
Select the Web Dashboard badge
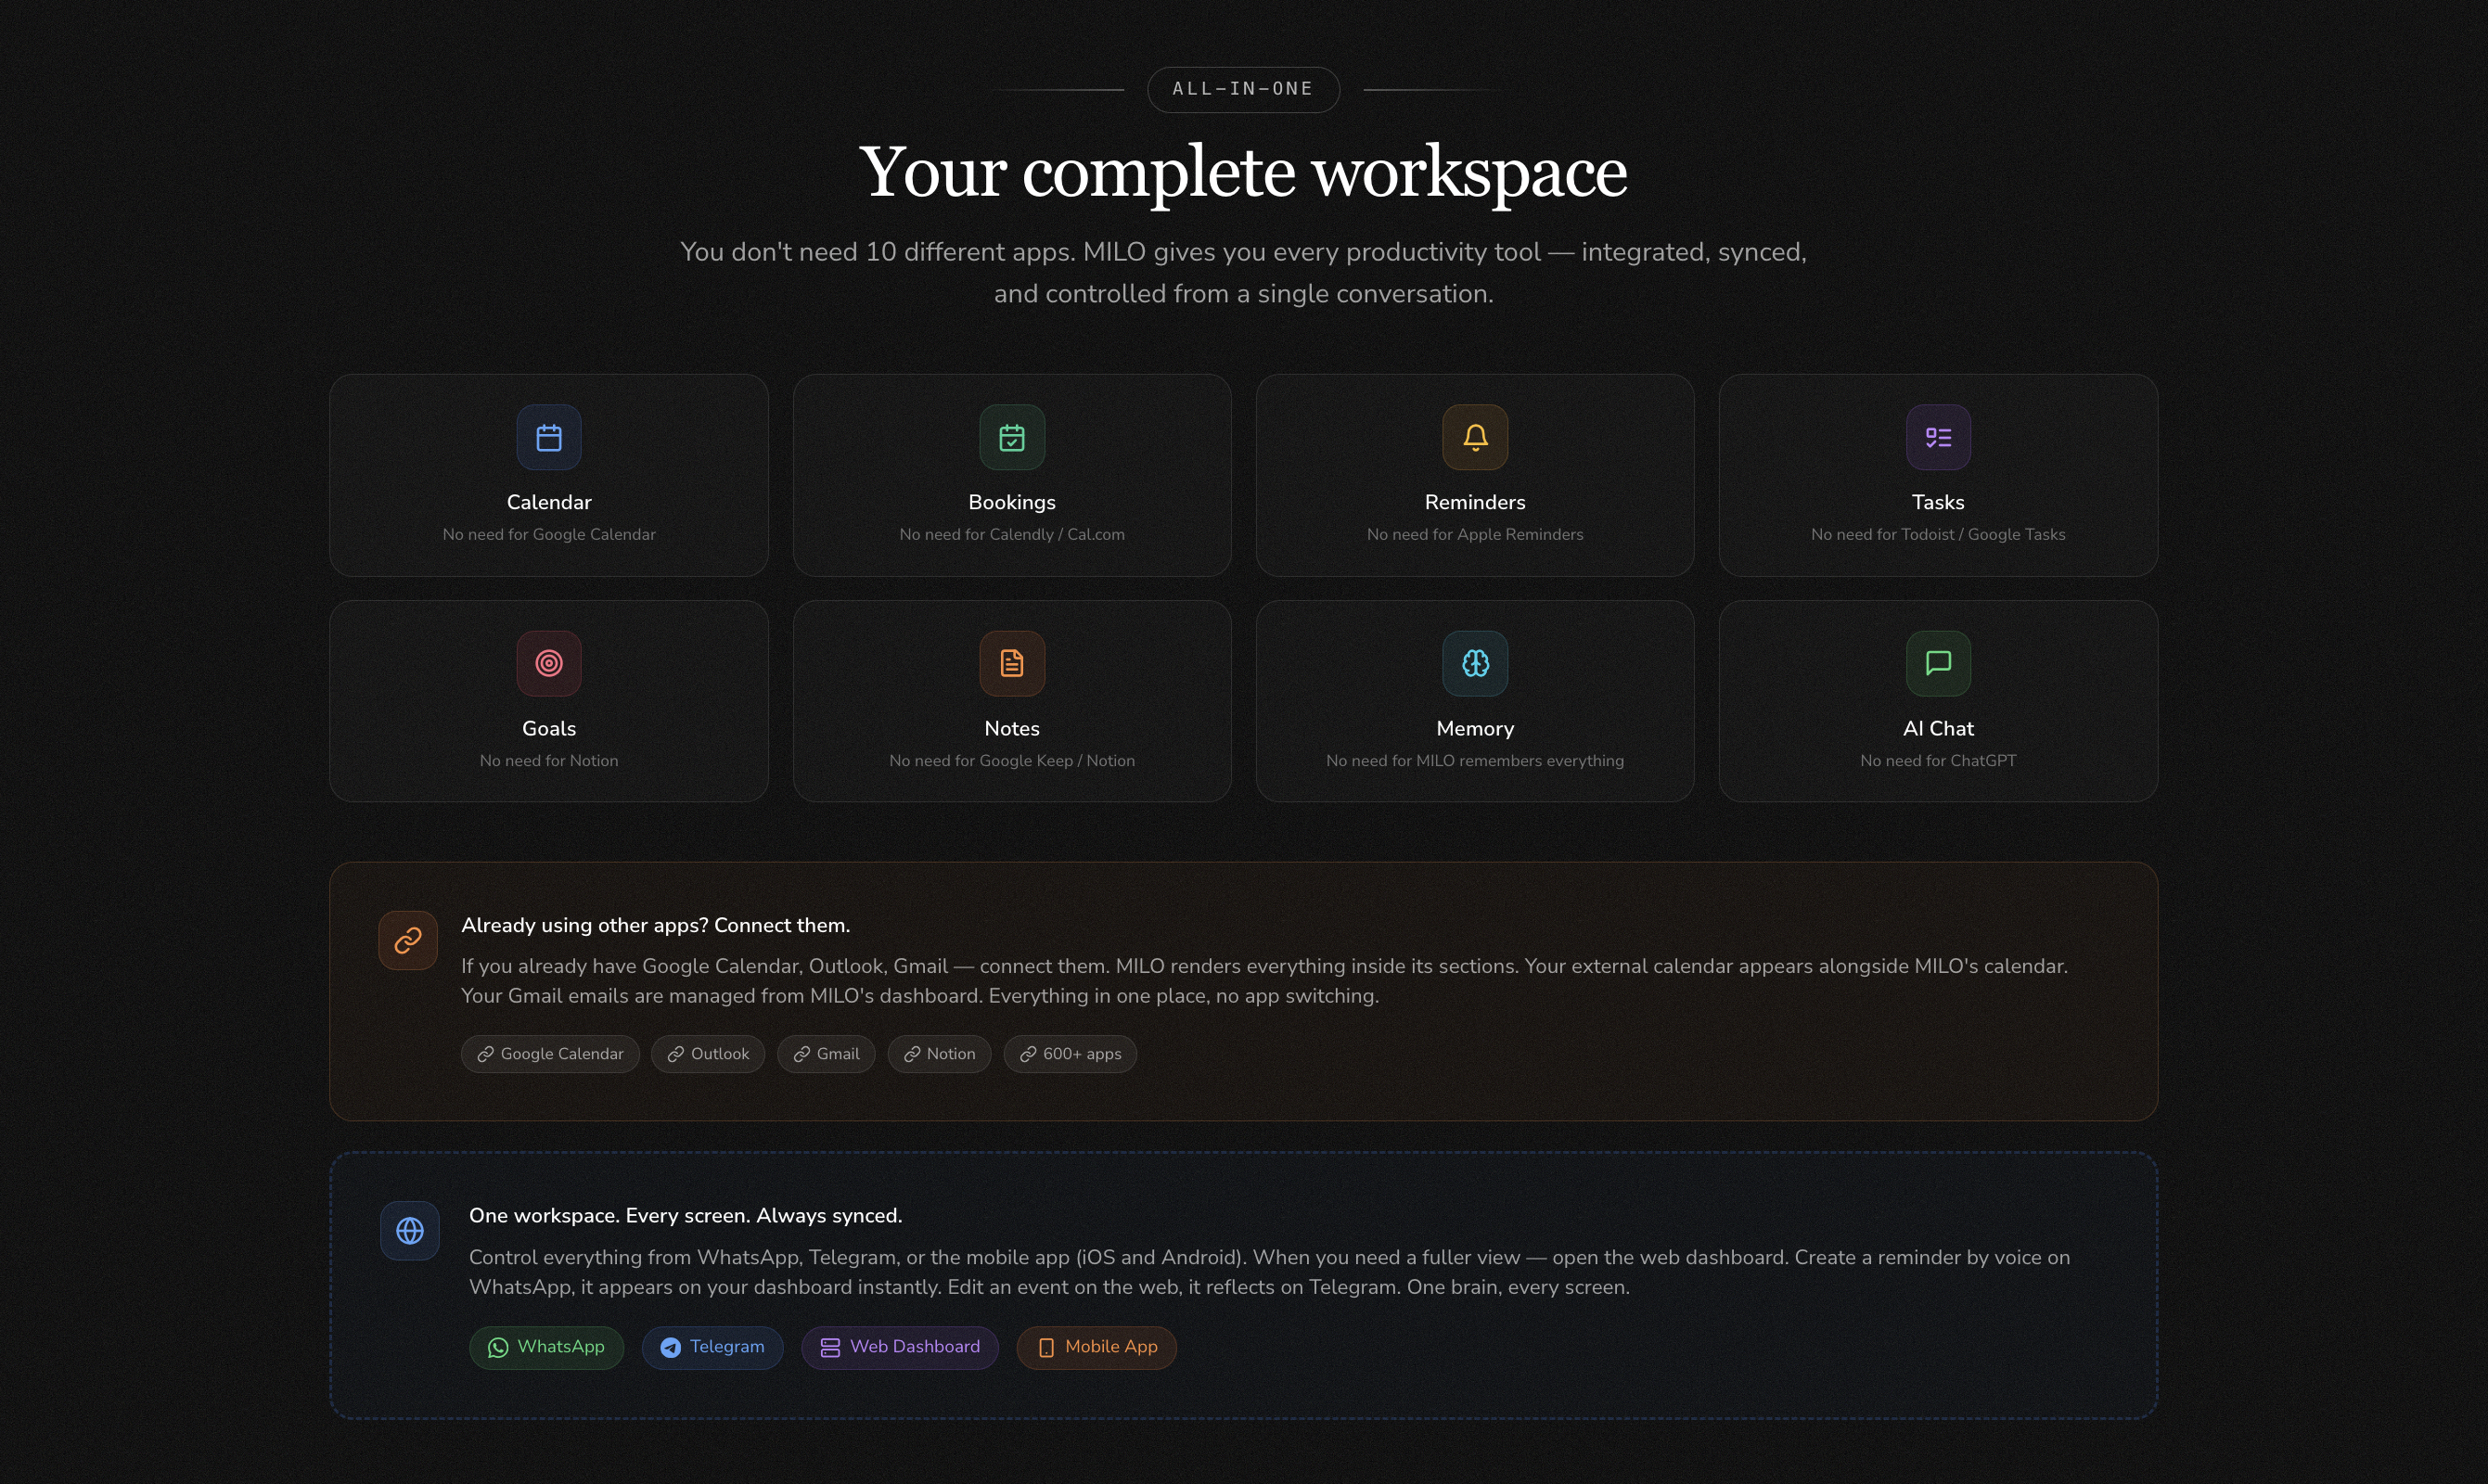899,1347
